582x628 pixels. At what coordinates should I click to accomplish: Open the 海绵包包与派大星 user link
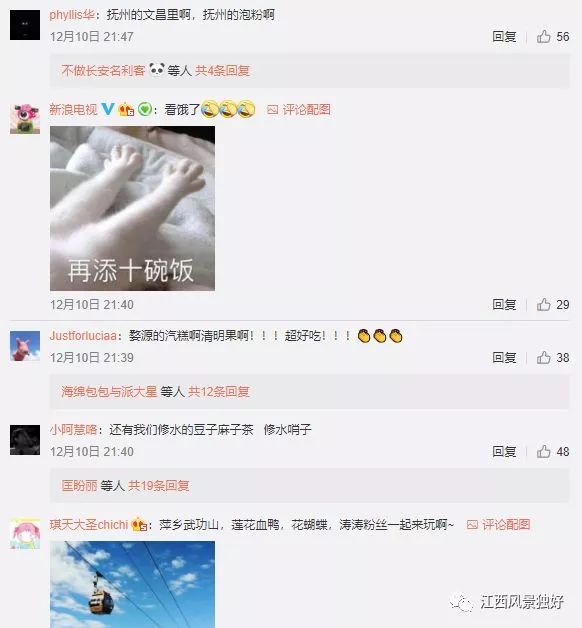[x=109, y=391]
